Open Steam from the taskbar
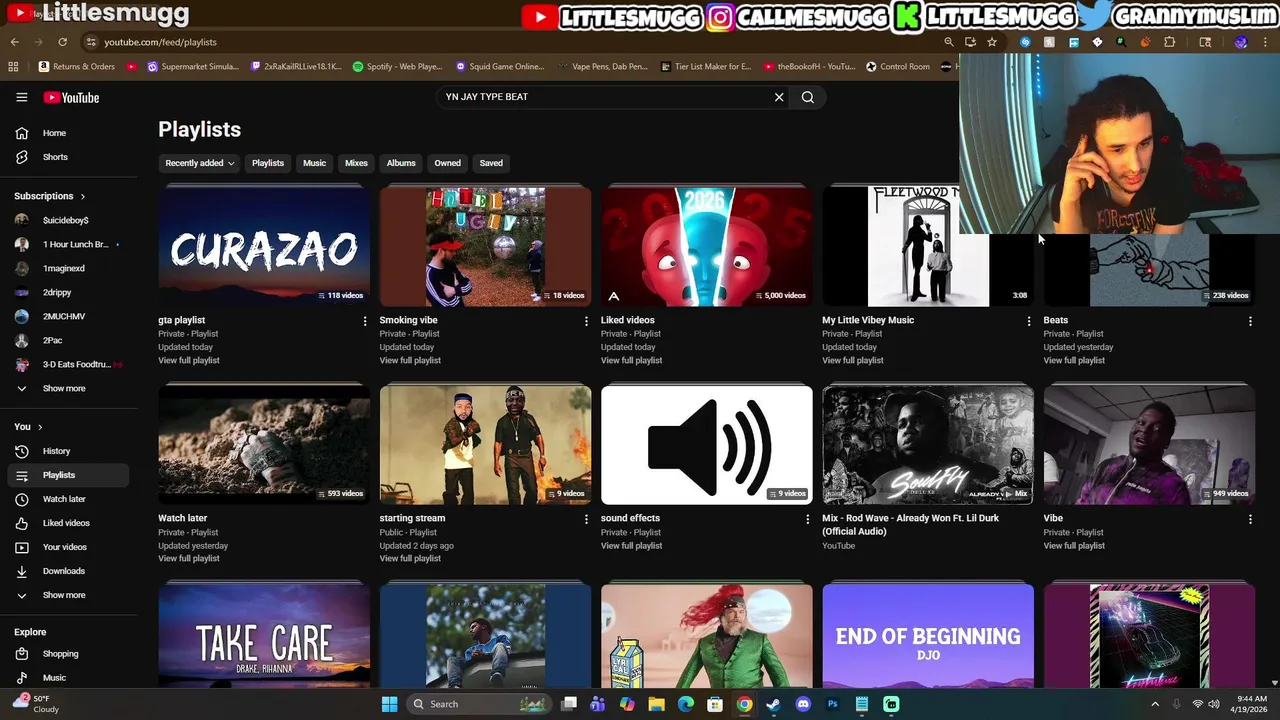 pyautogui.click(x=773, y=704)
